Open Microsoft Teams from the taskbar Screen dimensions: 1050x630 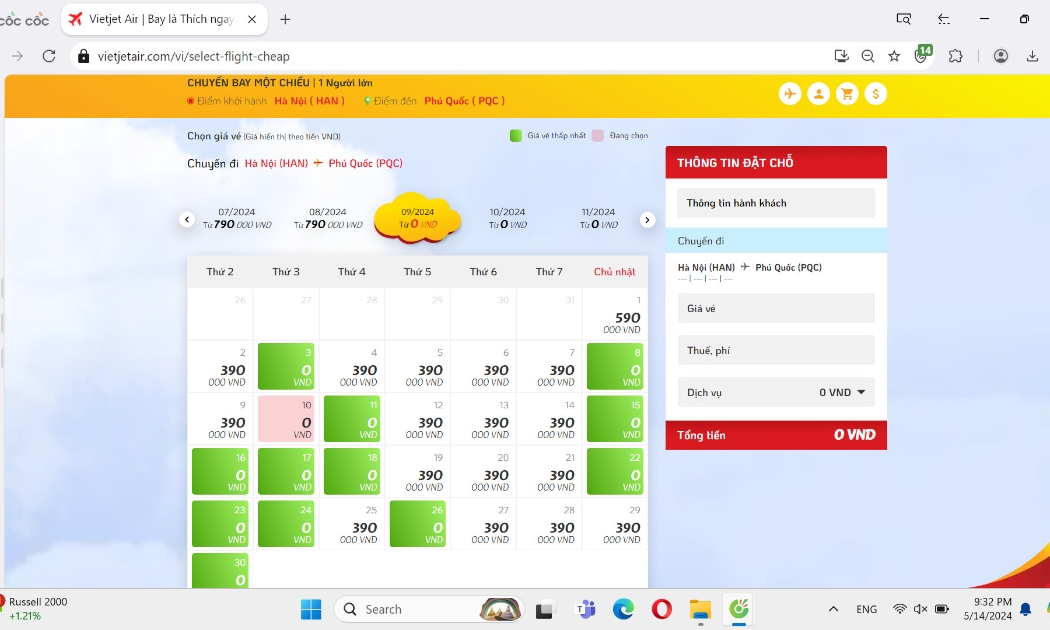coord(586,609)
